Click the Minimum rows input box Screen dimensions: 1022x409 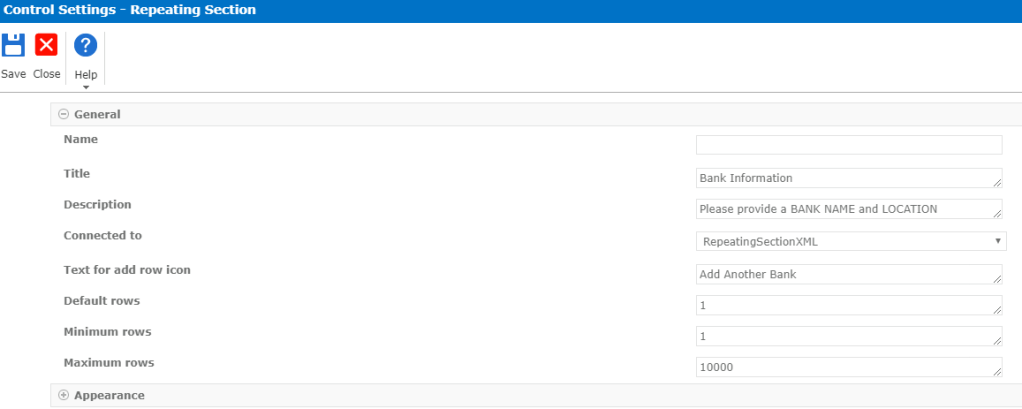[845, 336]
